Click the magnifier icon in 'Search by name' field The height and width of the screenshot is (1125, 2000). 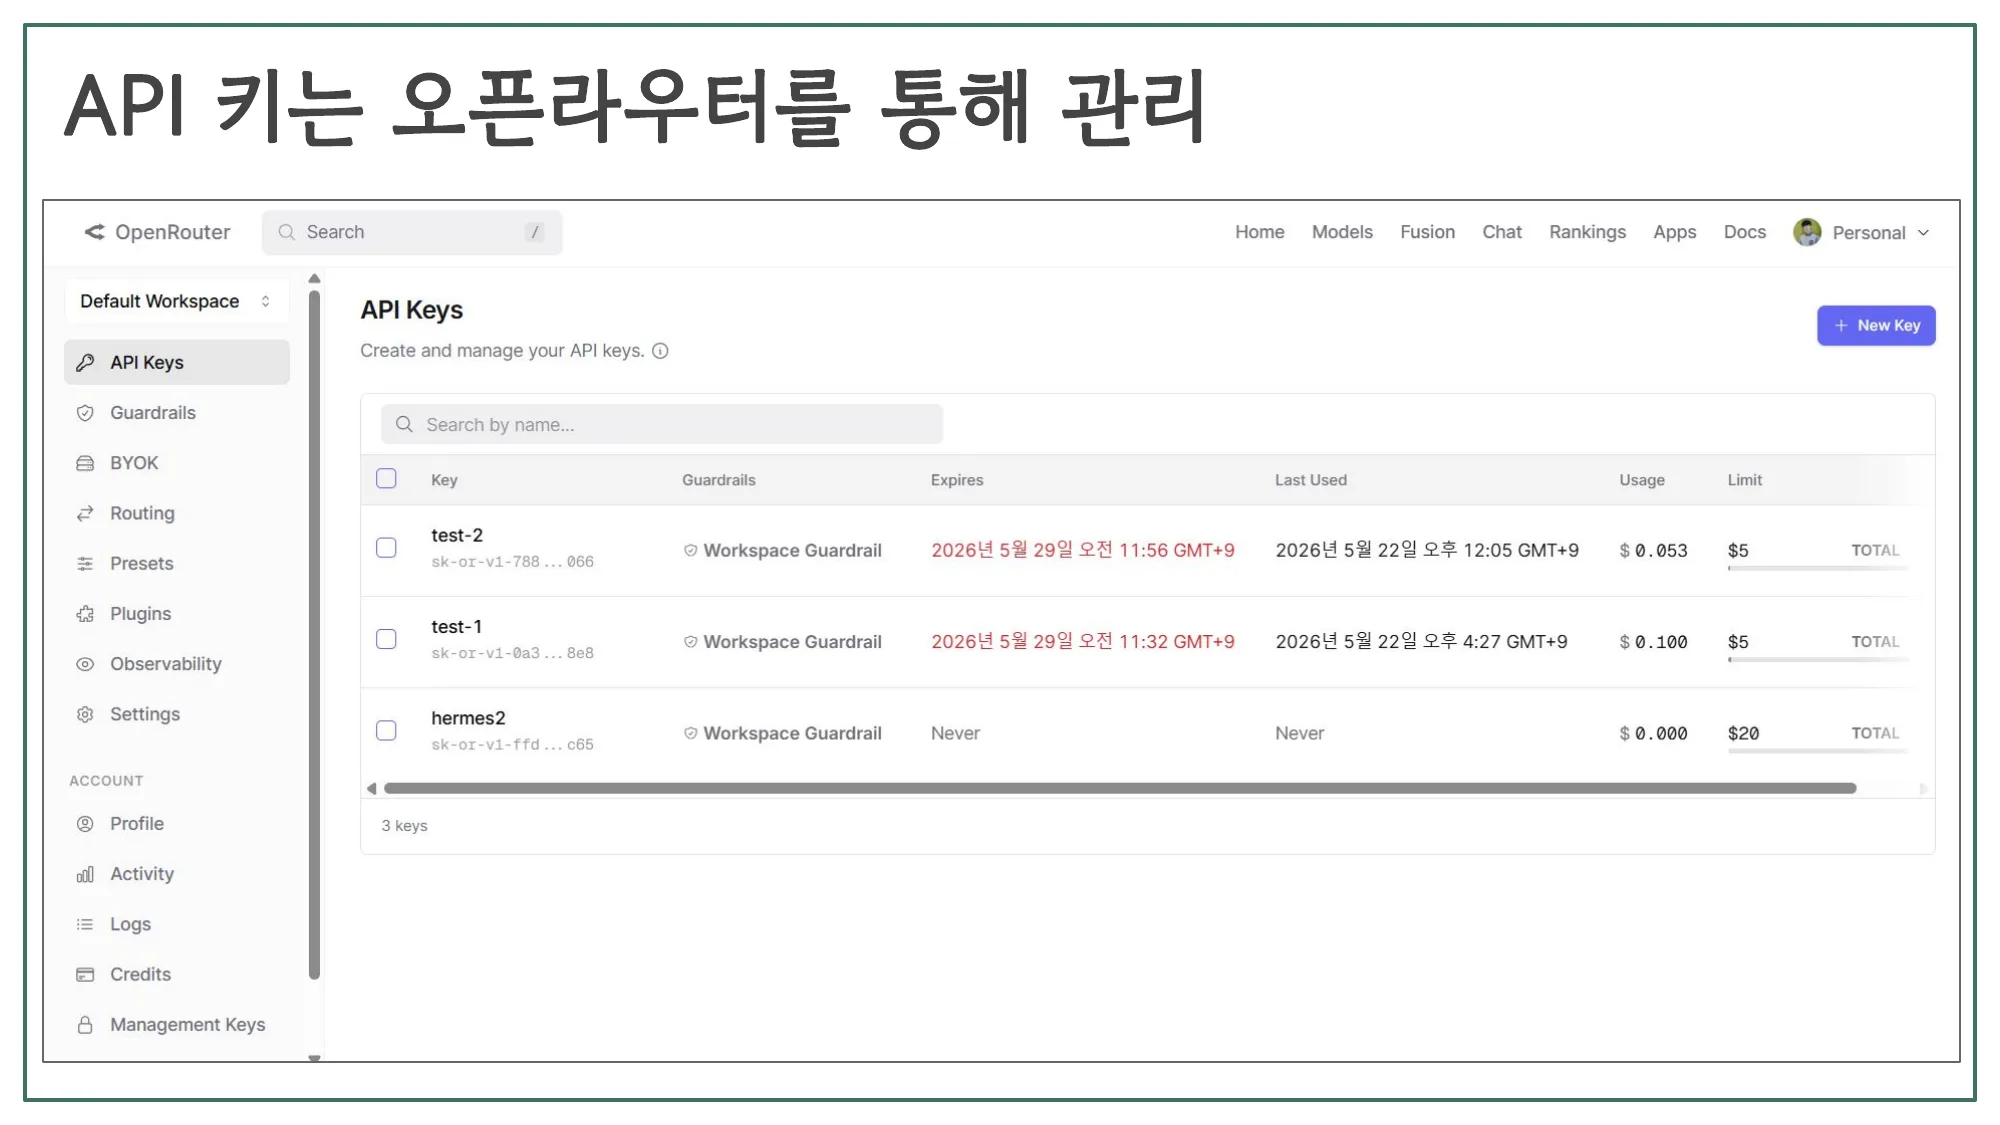click(x=404, y=424)
